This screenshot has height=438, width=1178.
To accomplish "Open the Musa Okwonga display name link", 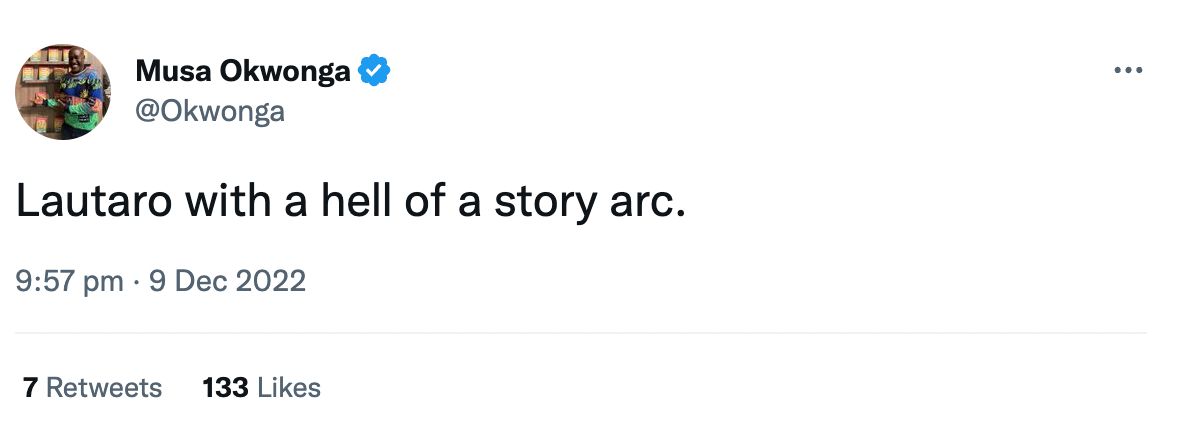I will pos(243,72).
